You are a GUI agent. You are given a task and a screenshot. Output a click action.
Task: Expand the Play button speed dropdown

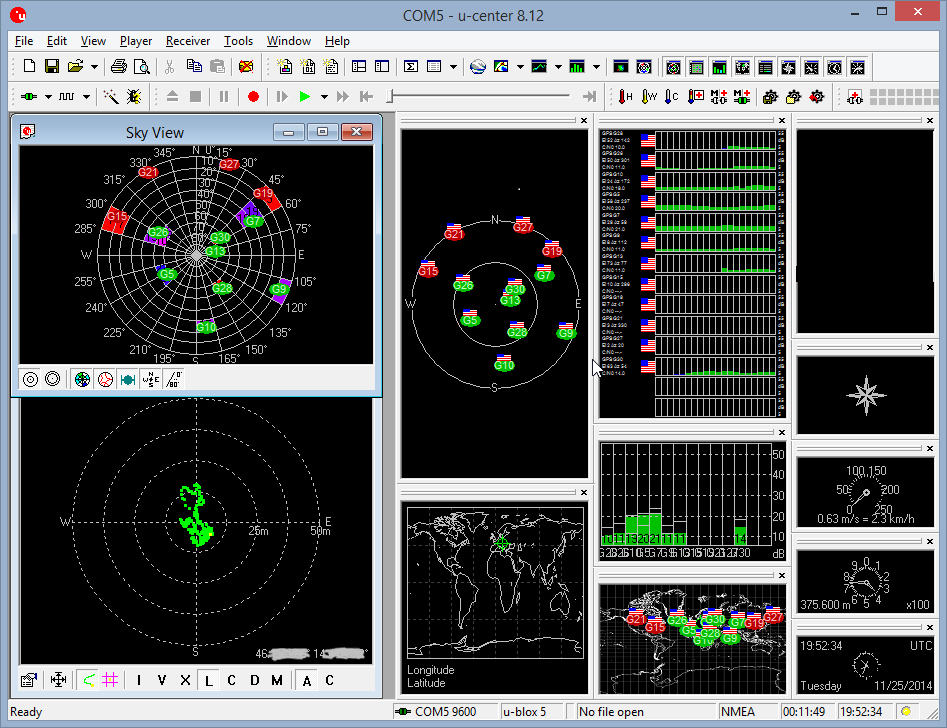(323, 97)
